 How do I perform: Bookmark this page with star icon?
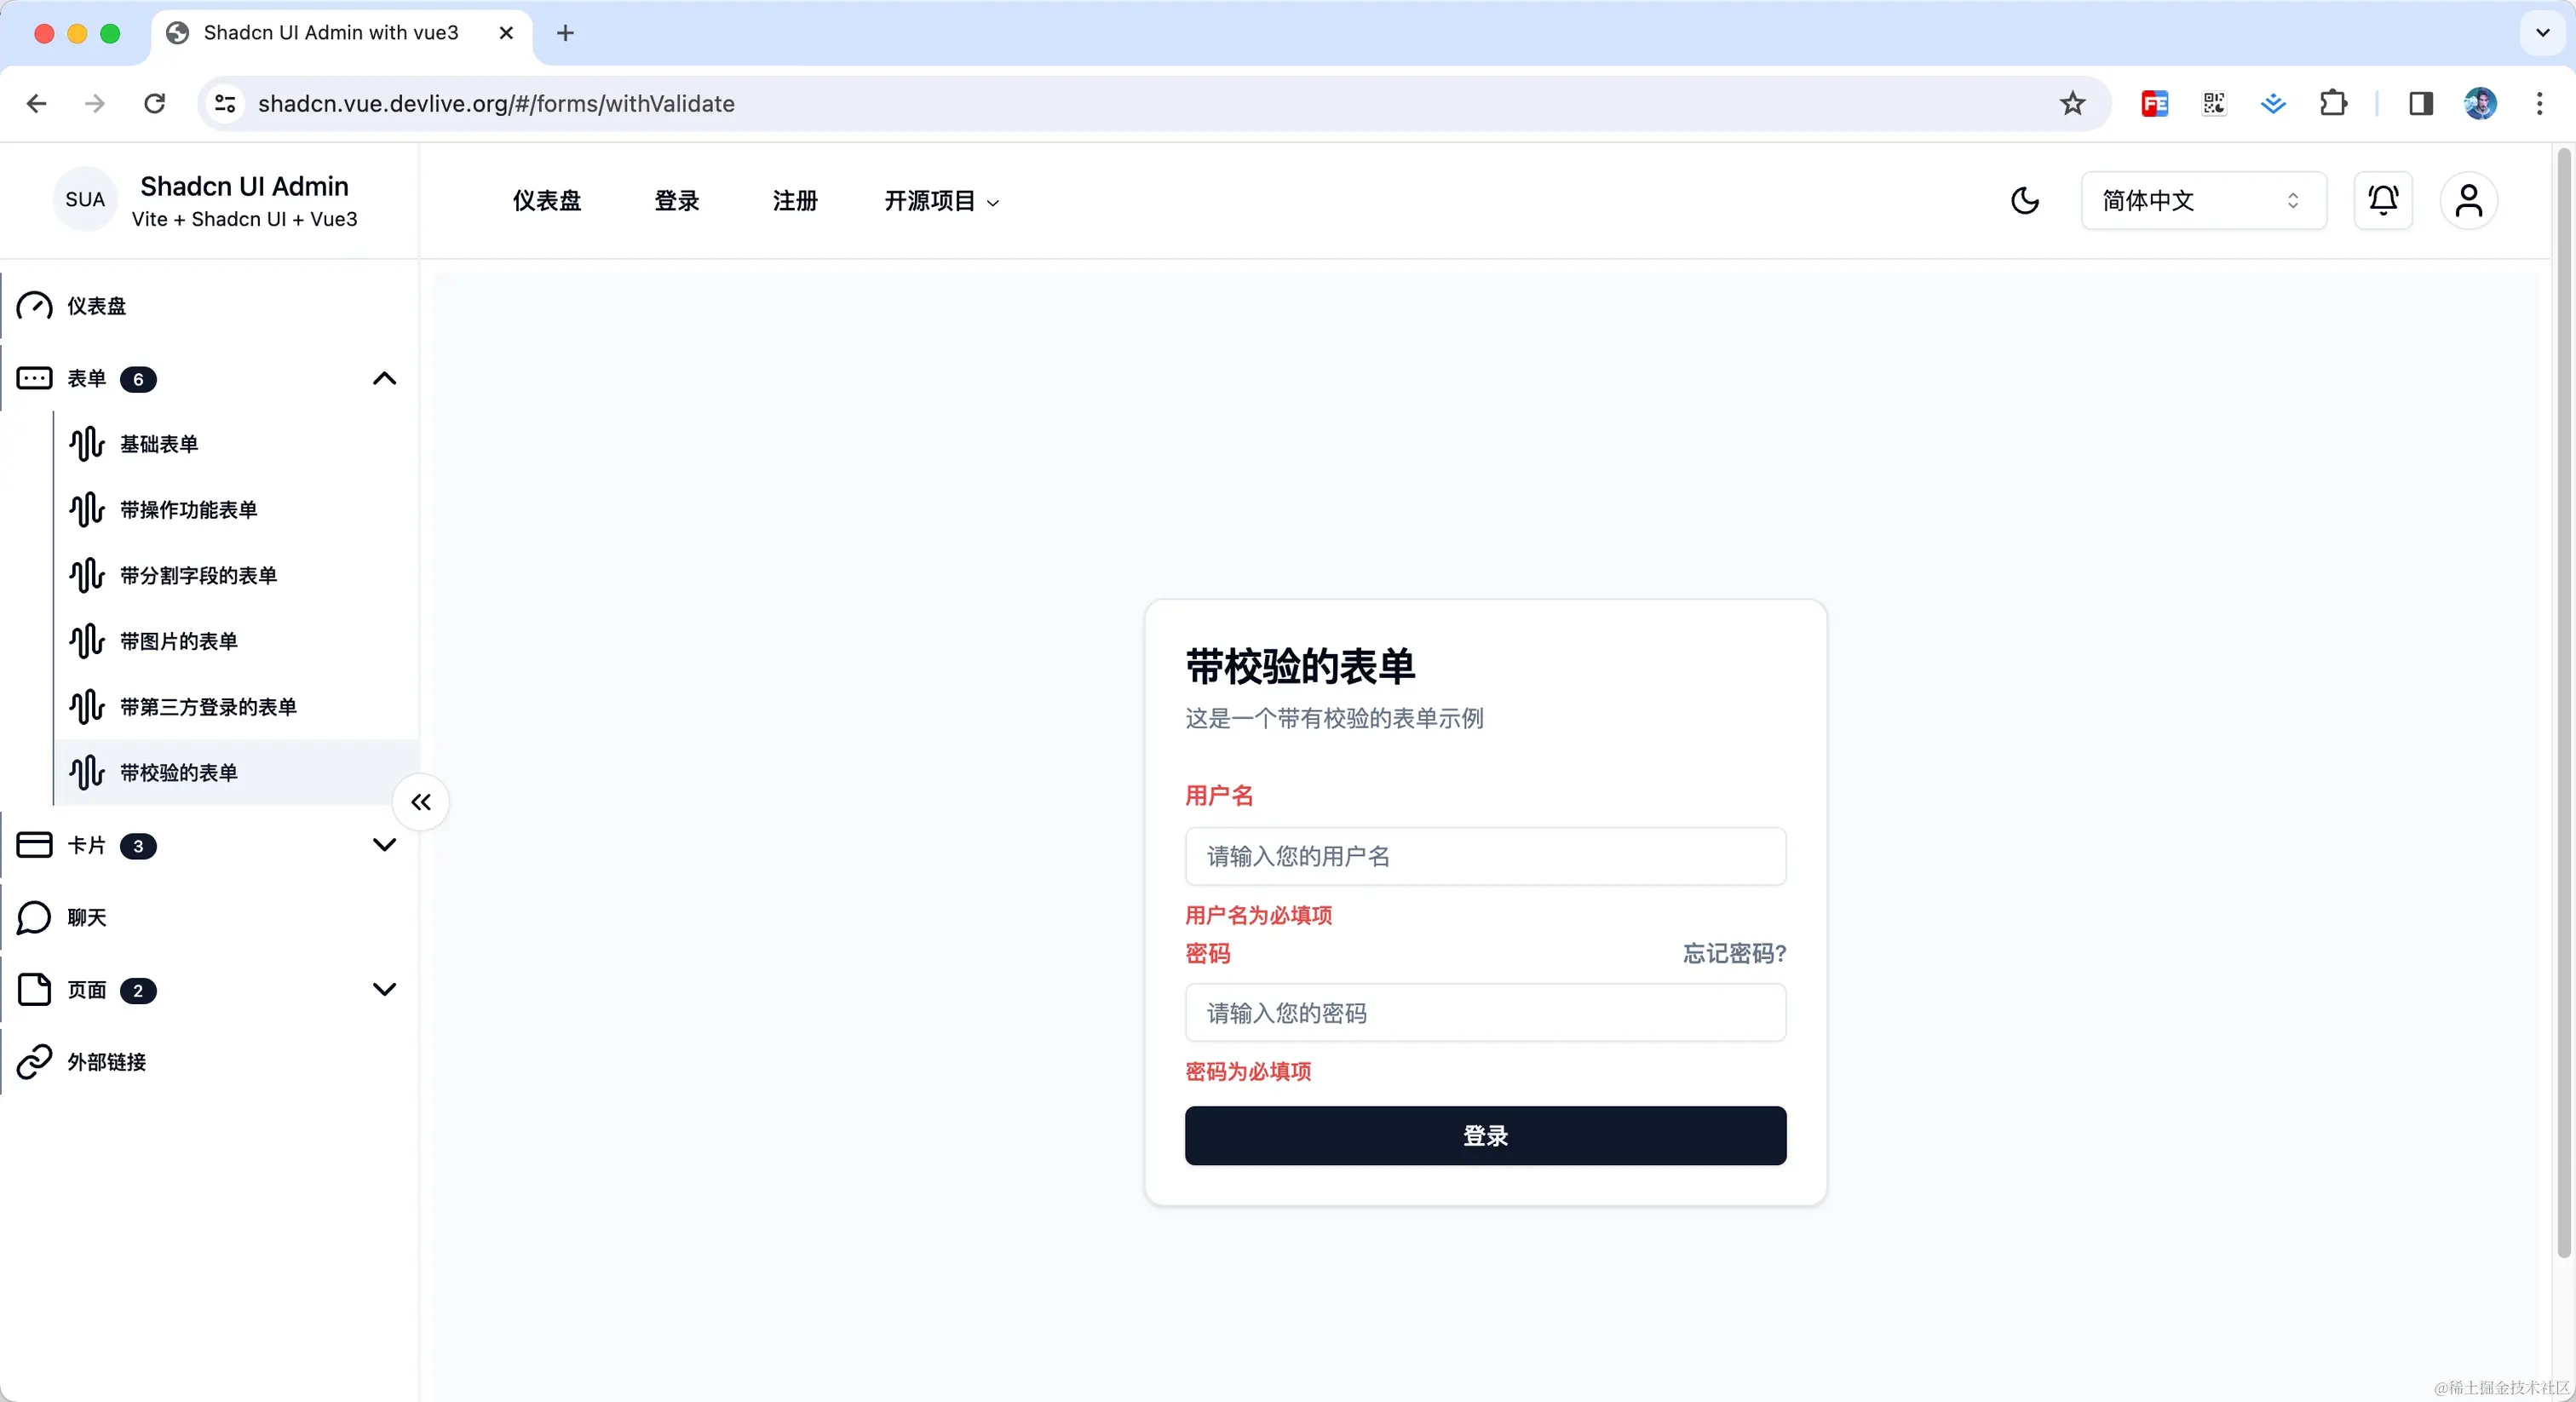coord(2072,104)
